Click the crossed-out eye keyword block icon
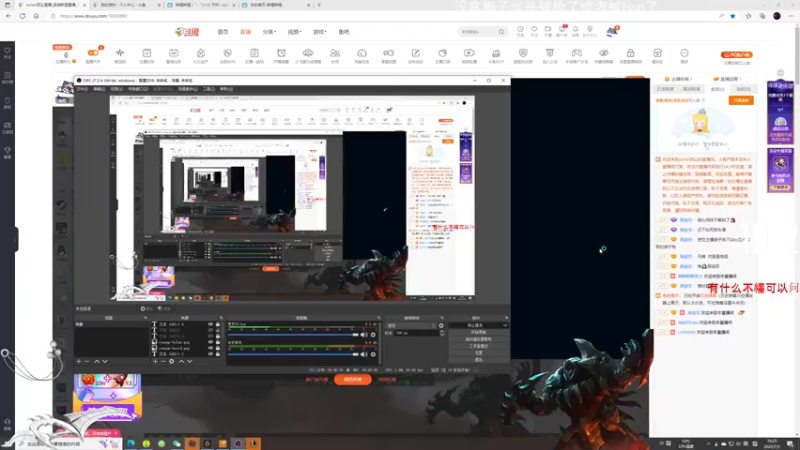The width and height of the screenshot is (800, 450). (x=604, y=53)
